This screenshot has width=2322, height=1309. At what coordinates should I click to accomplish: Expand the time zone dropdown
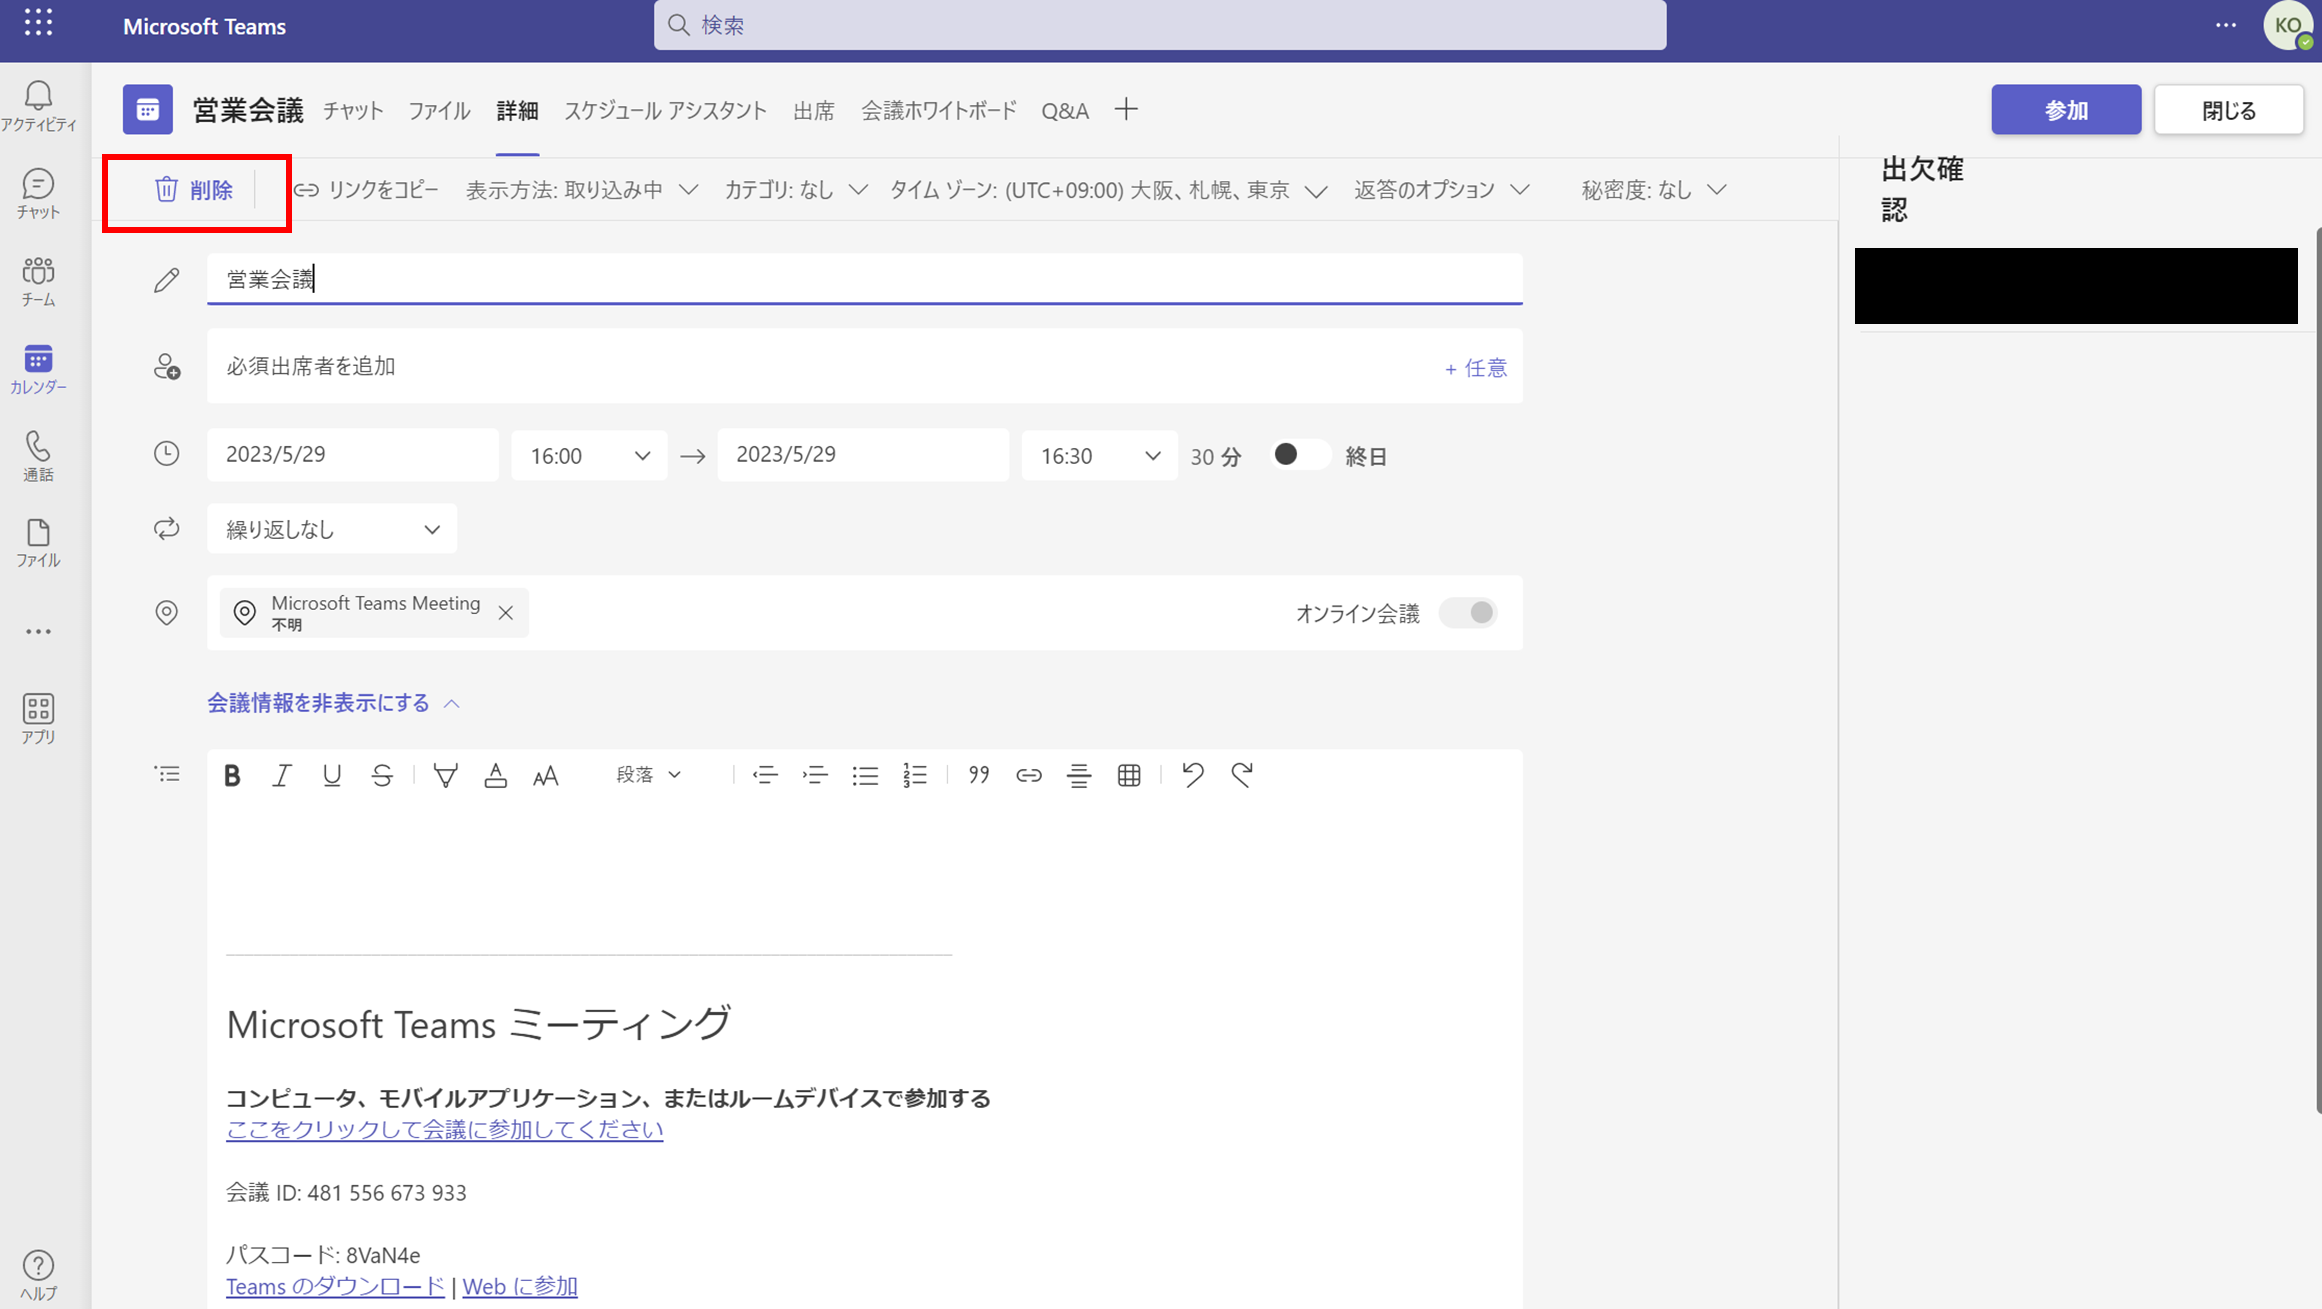coord(1108,190)
